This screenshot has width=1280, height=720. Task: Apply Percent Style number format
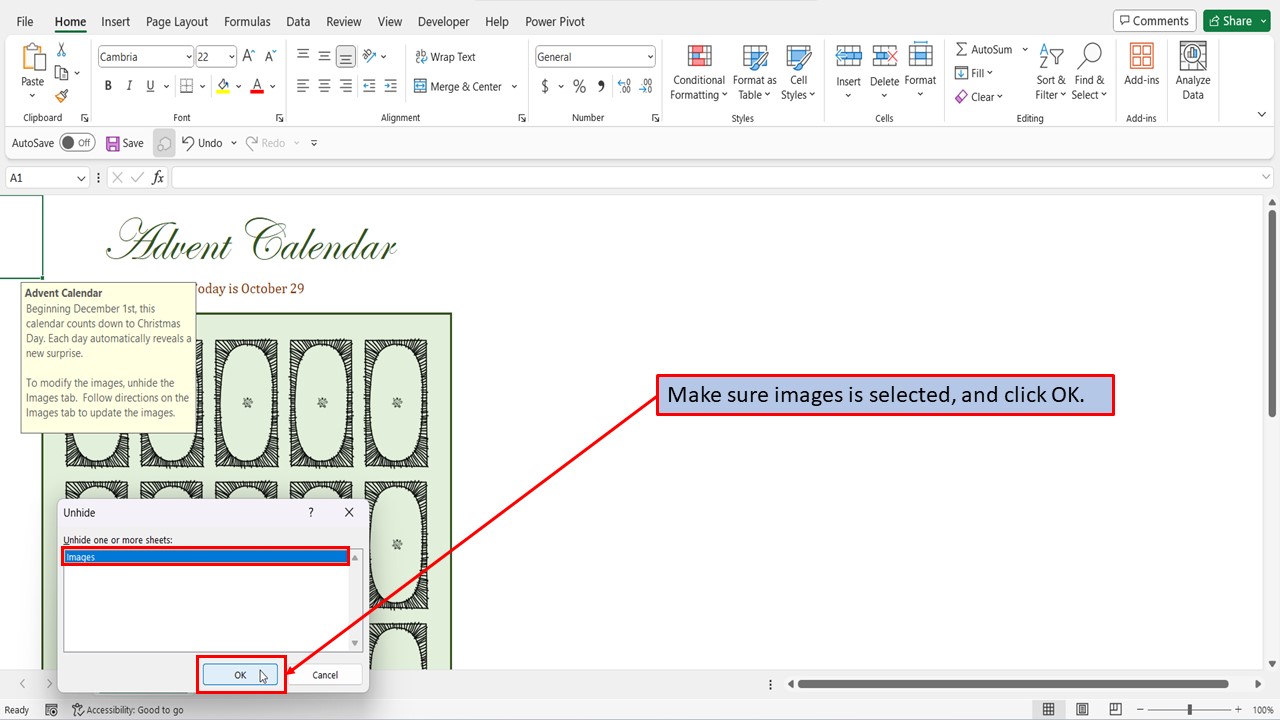579,86
